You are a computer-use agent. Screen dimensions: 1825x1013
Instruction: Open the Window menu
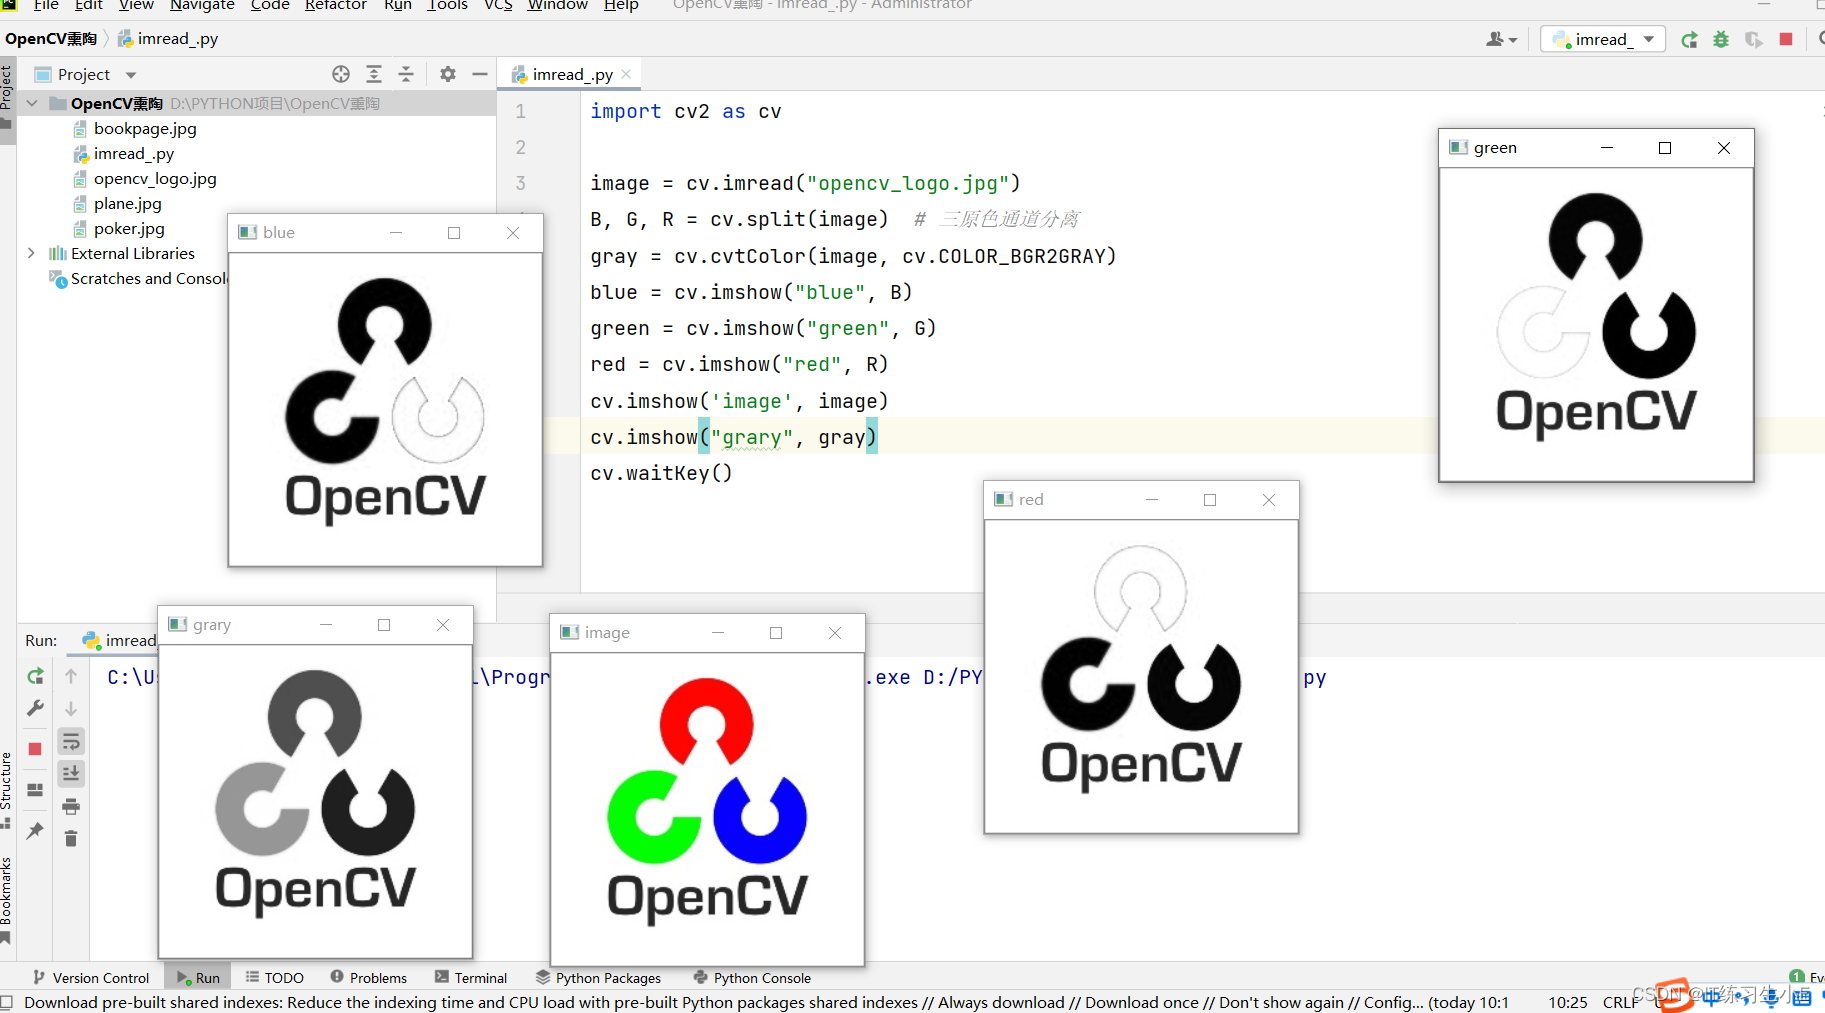coord(557,5)
